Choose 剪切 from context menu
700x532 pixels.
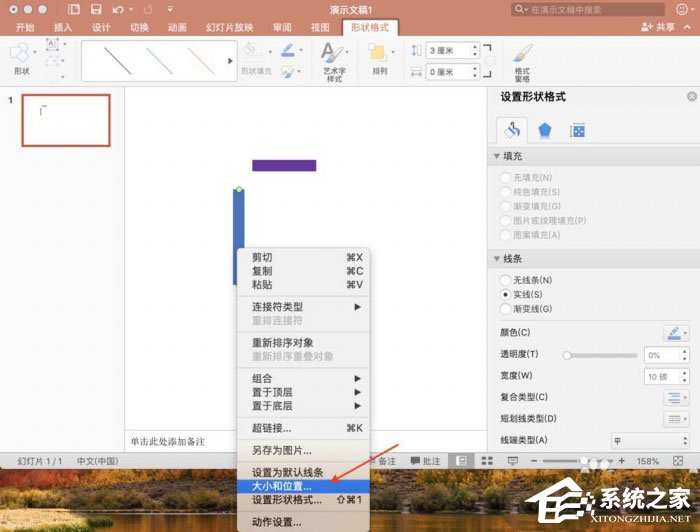[x=304, y=258]
